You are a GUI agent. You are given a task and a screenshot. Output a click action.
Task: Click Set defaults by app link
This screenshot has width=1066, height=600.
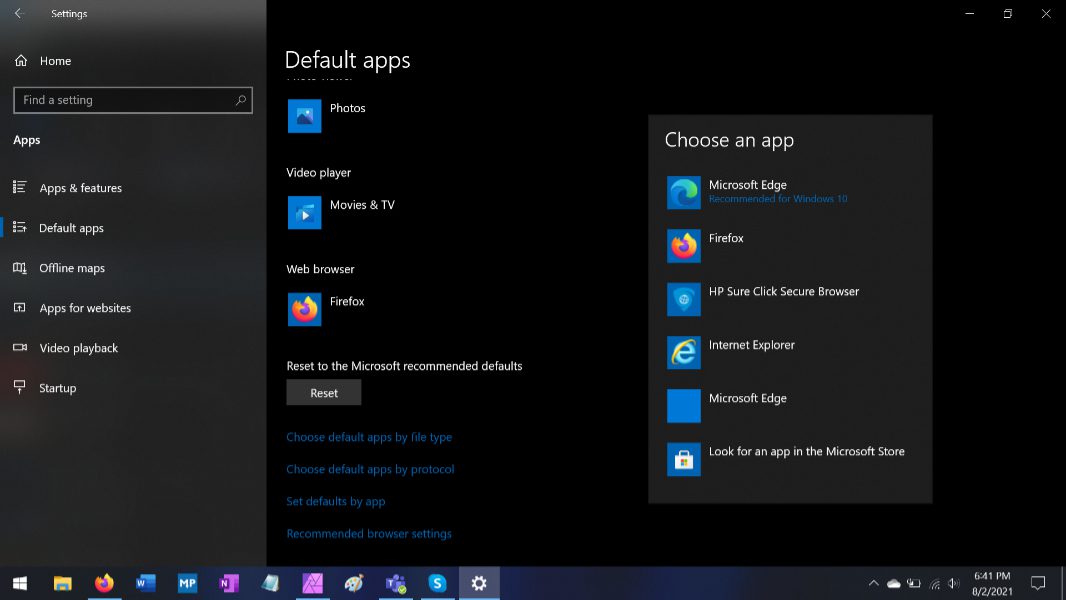335,502
